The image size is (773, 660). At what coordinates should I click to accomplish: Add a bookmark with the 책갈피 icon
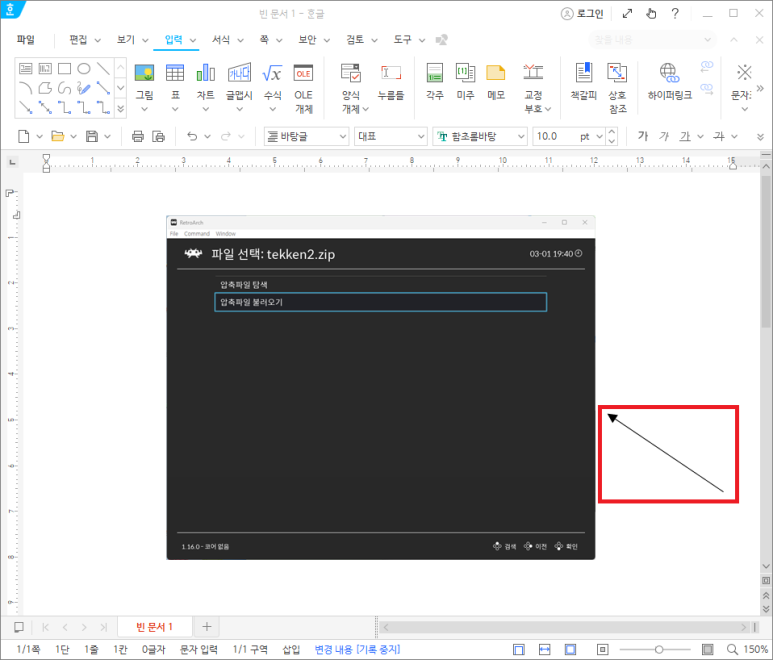(x=584, y=73)
